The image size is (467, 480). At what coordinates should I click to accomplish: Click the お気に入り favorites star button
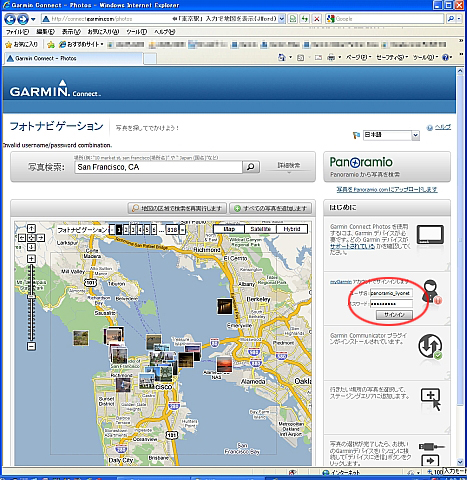pyautogui.click(x=21, y=44)
